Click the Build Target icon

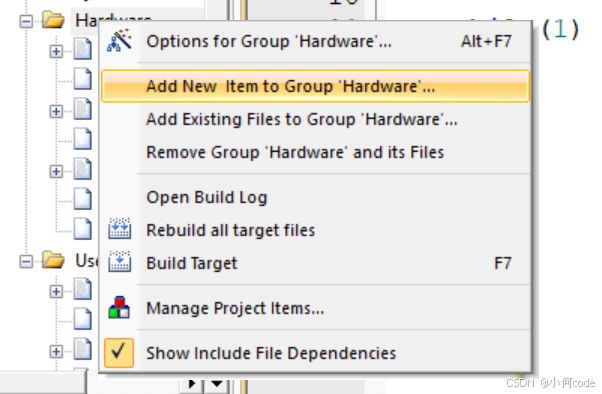click(120, 262)
